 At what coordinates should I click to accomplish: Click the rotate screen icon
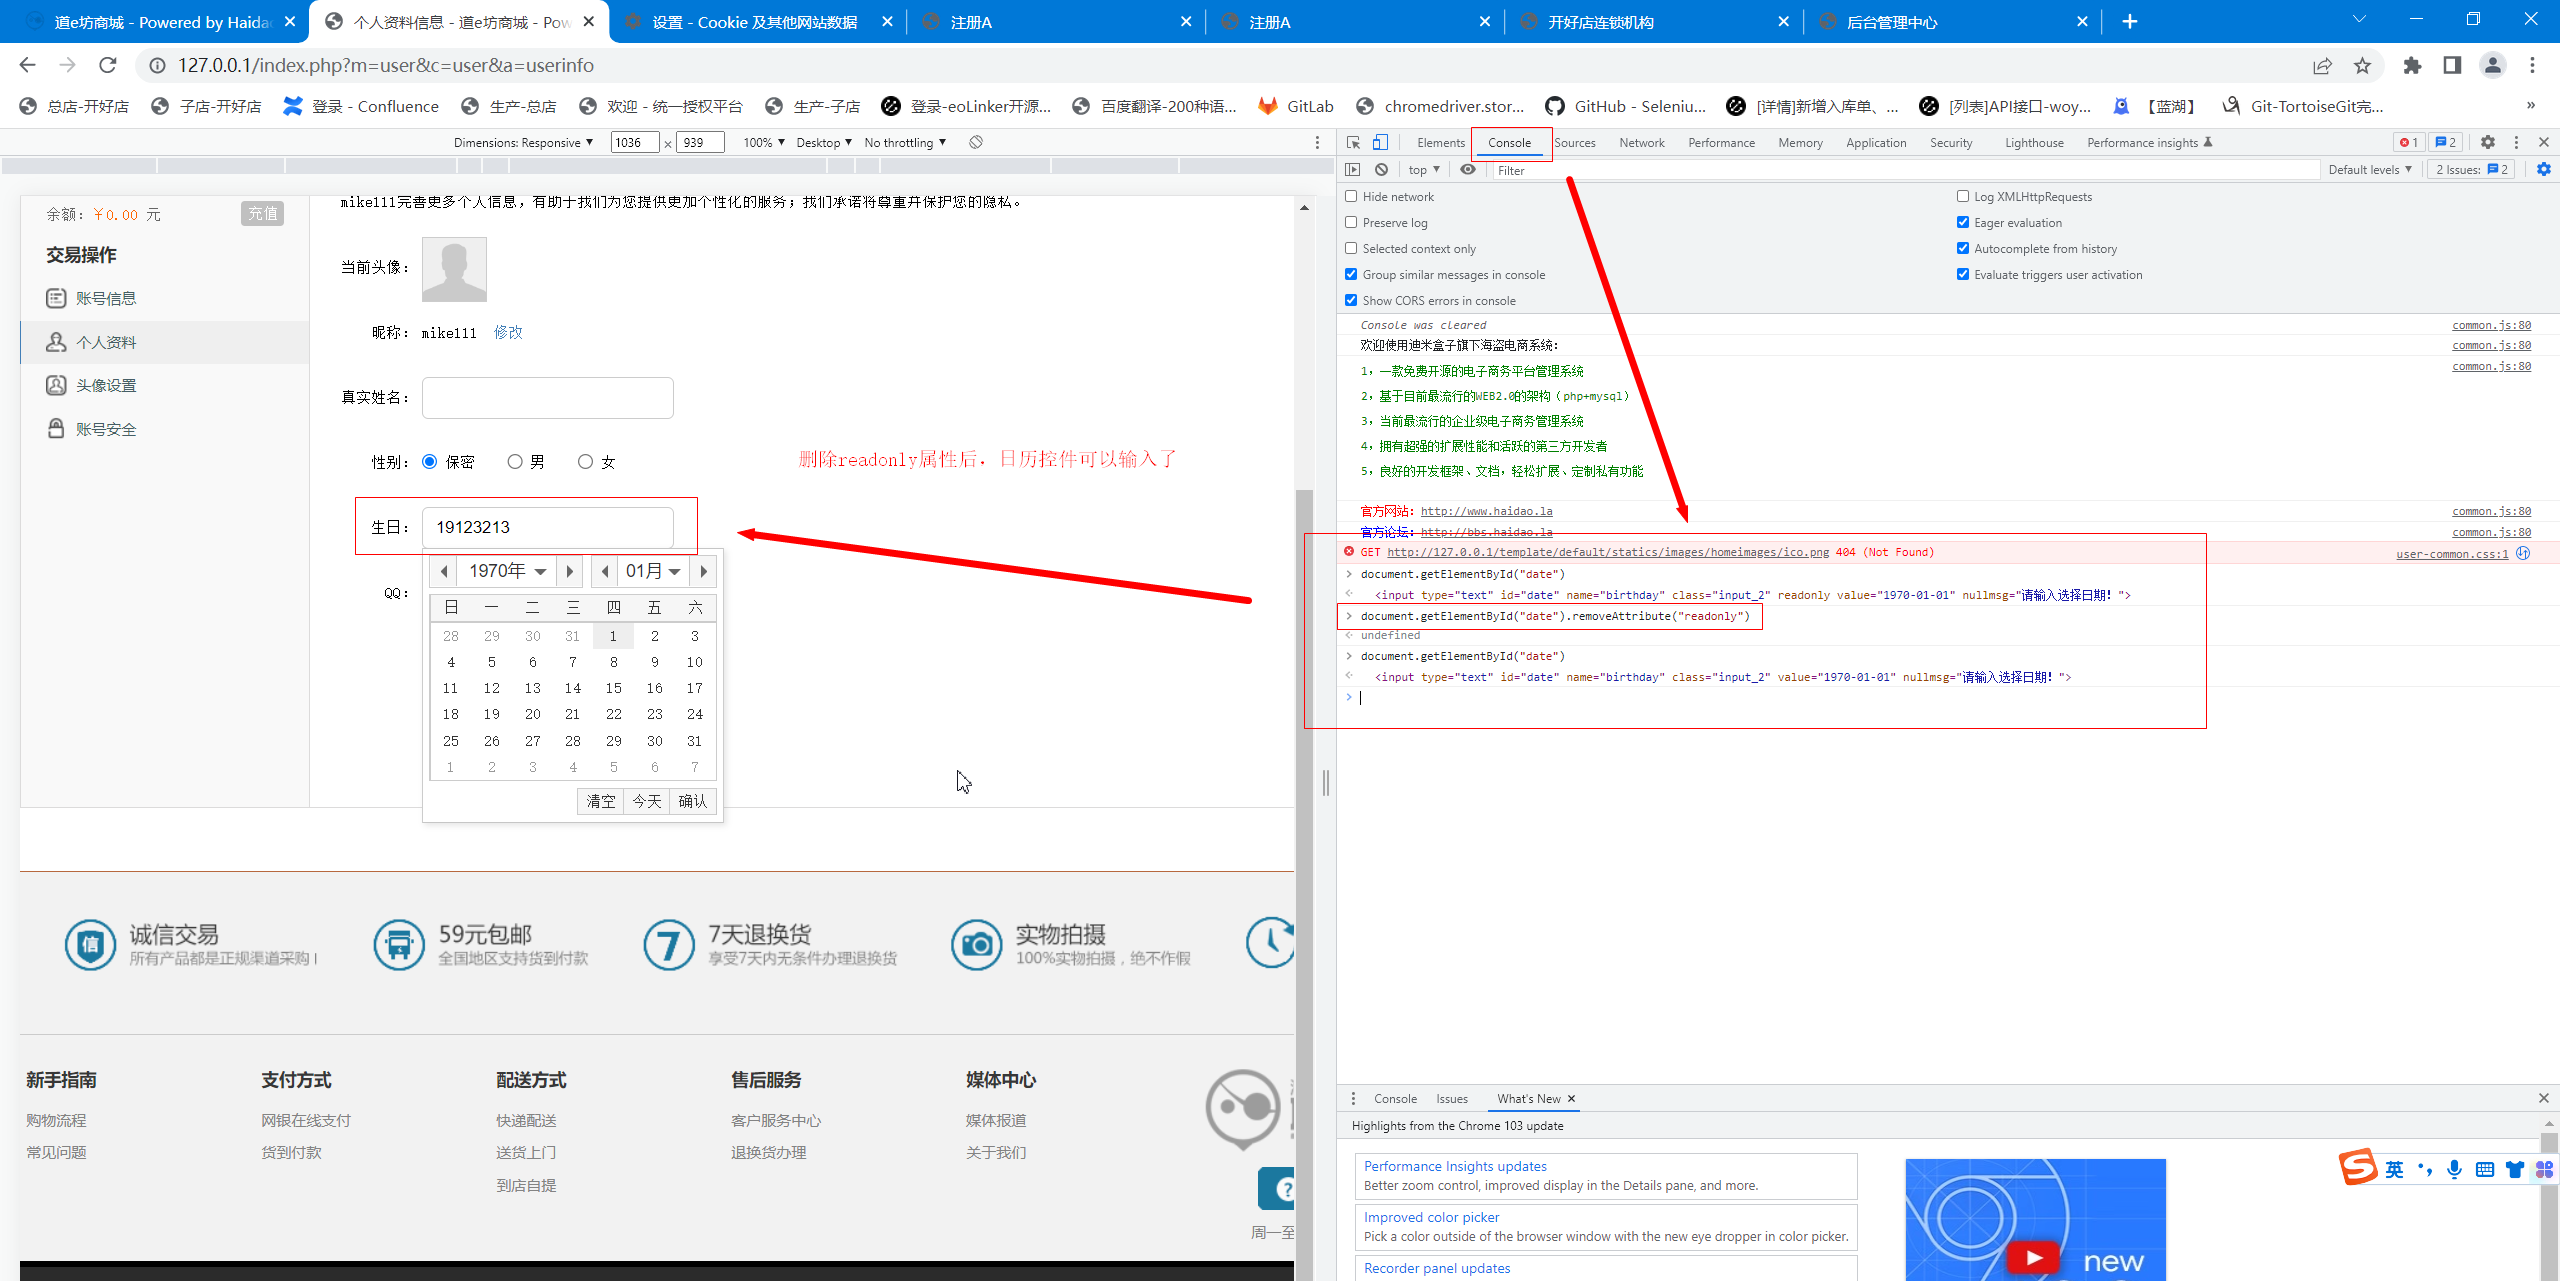pos(976,143)
